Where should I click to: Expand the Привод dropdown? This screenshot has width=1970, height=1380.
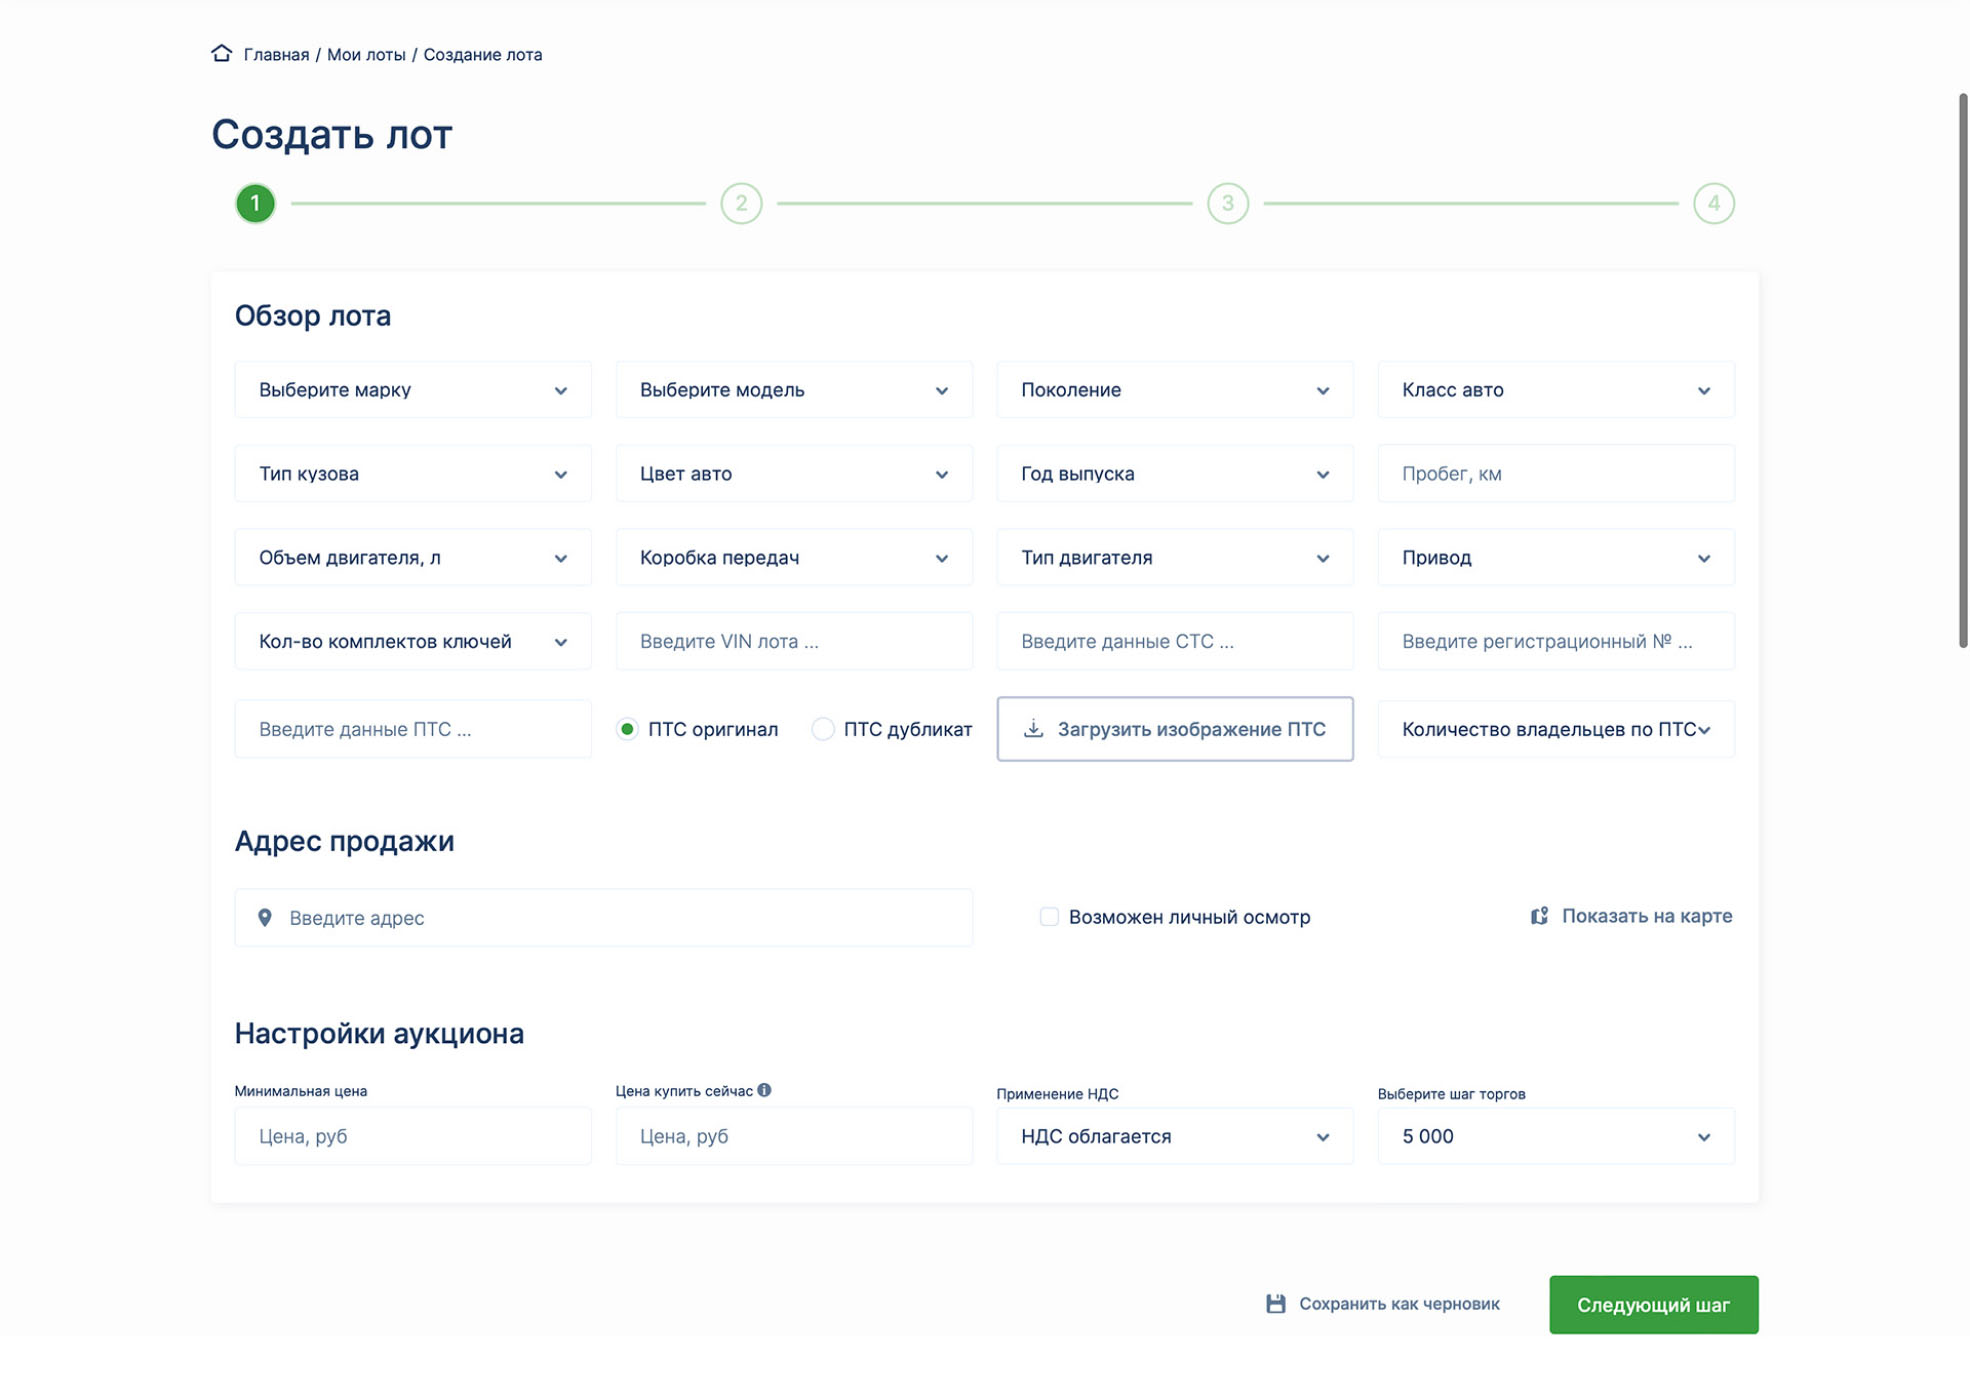coord(1556,558)
